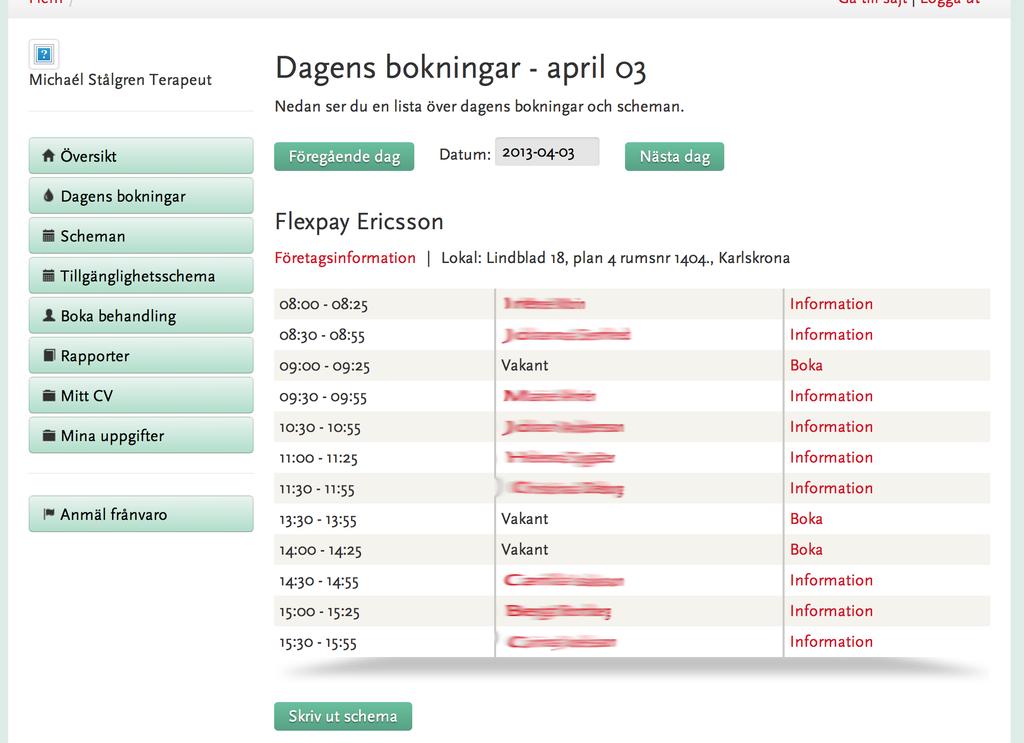Click the Dagens bokningar - april 03 heading

pos(460,69)
